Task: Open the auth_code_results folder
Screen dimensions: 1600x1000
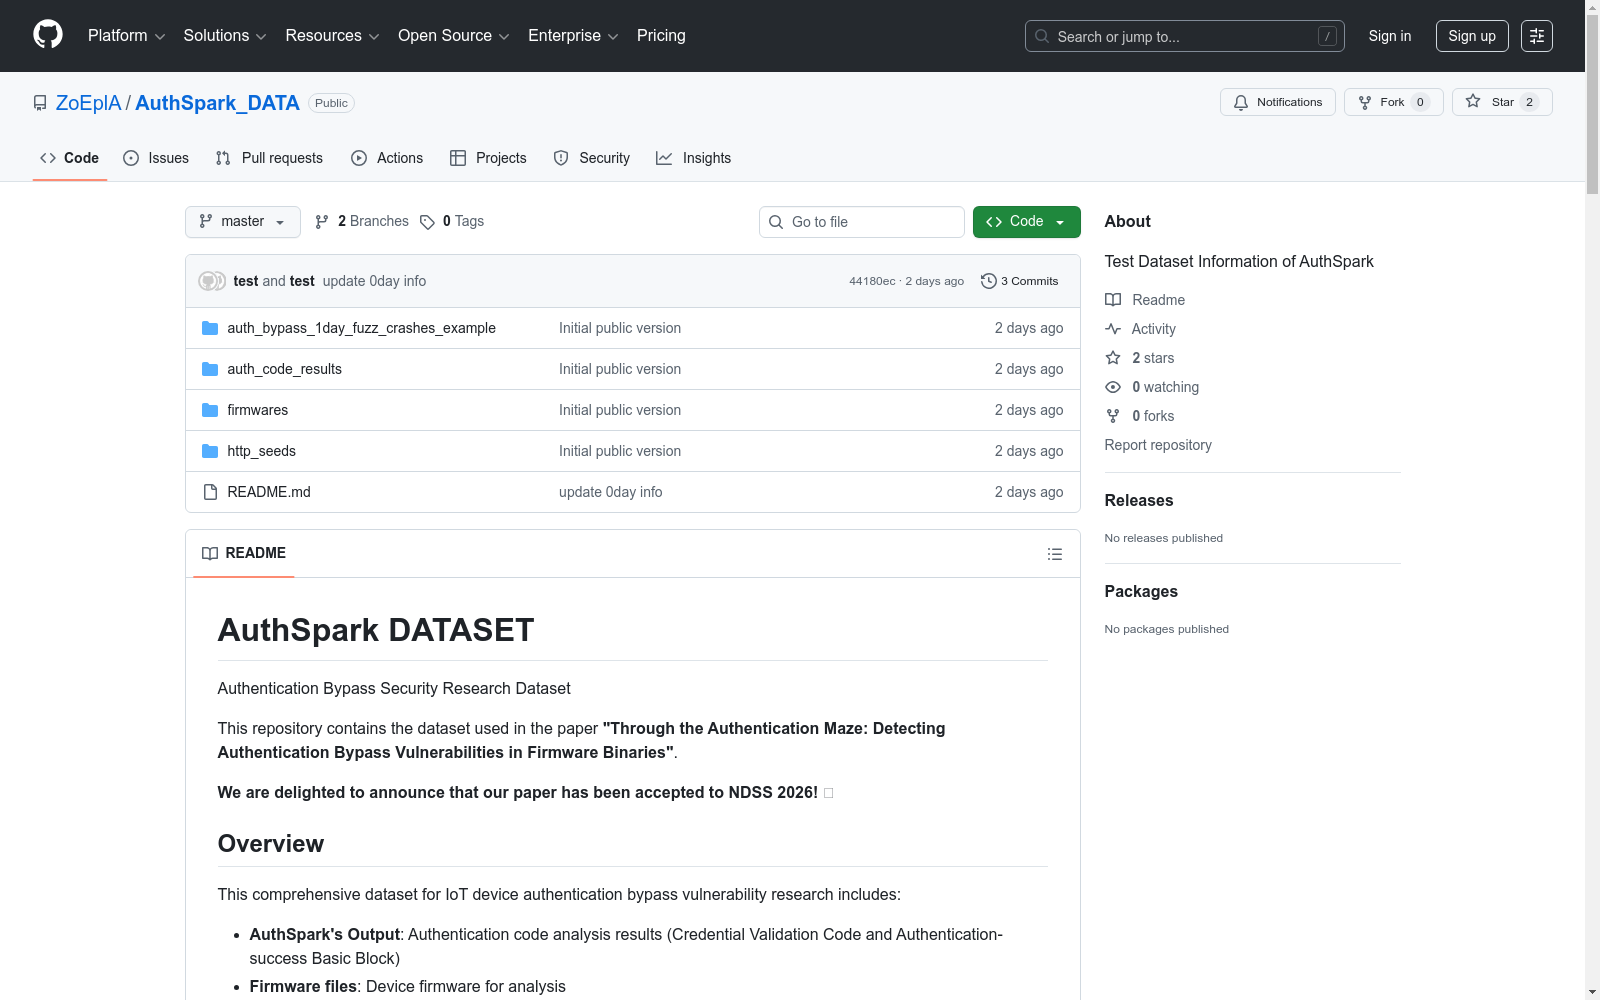Action: (x=284, y=369)
